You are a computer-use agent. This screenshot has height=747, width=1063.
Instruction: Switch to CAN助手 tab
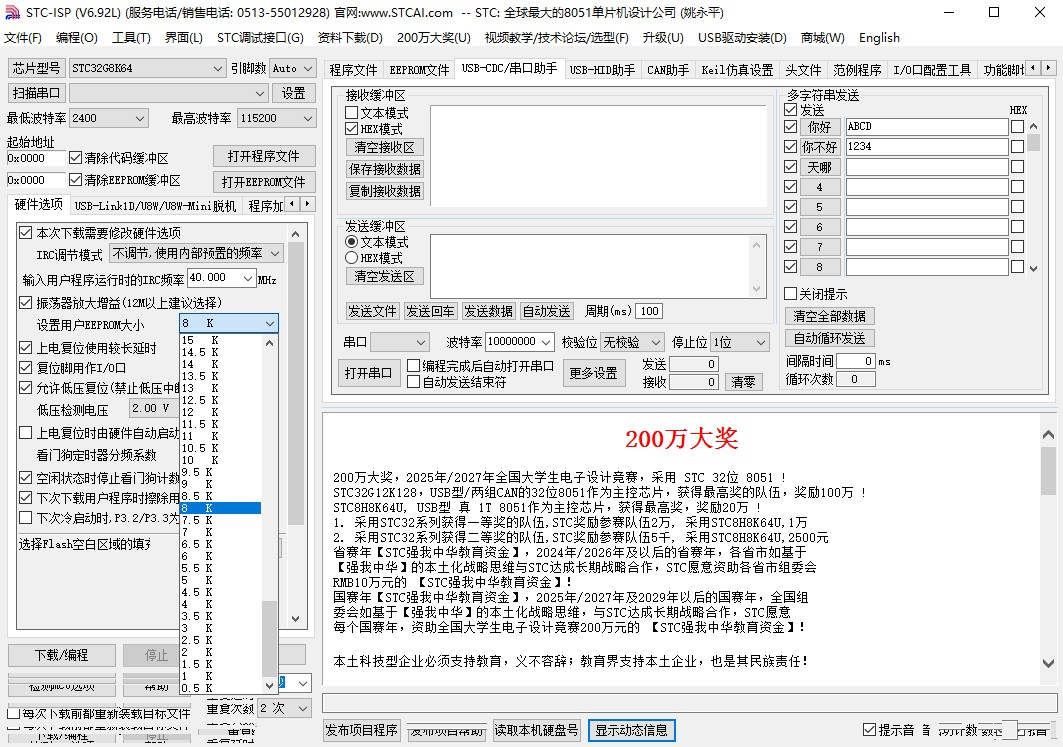point(668,70)
